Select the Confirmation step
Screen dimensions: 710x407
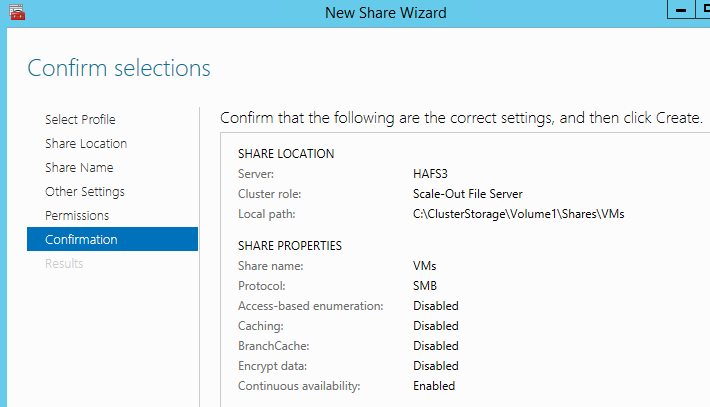tap(81, 240)
